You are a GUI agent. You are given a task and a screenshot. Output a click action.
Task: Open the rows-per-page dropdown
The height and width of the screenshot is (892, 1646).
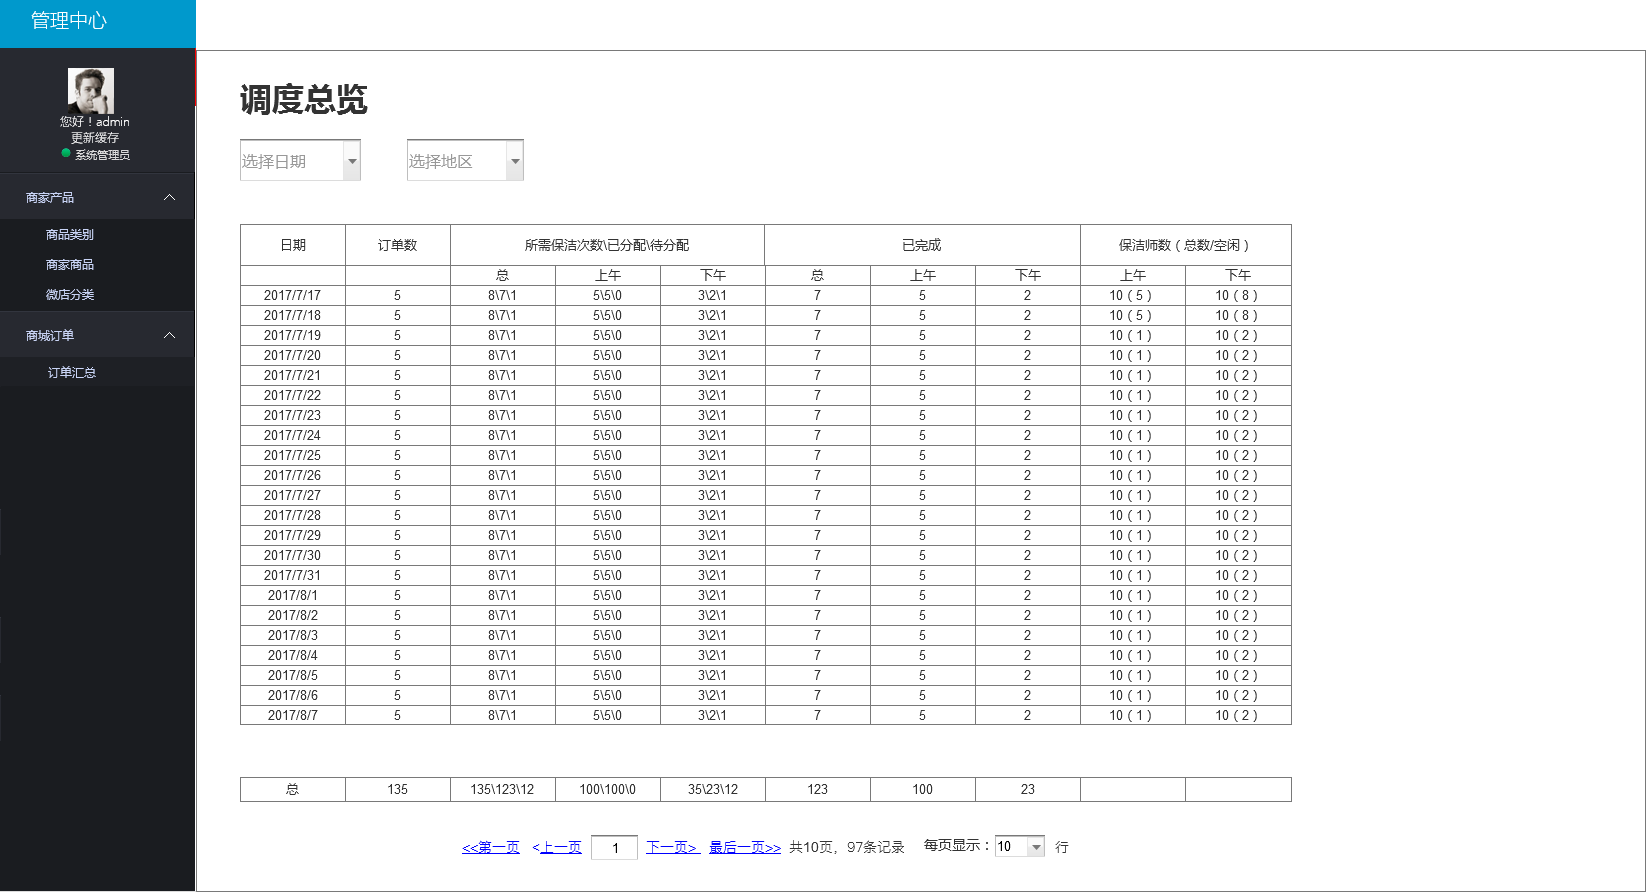[x=1036, y=847]
